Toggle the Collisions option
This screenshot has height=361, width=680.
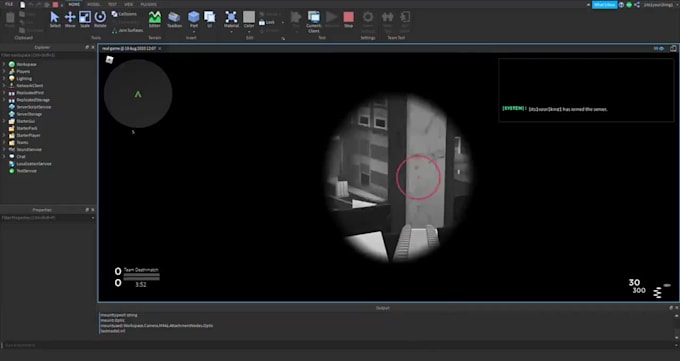coord(124,14)
